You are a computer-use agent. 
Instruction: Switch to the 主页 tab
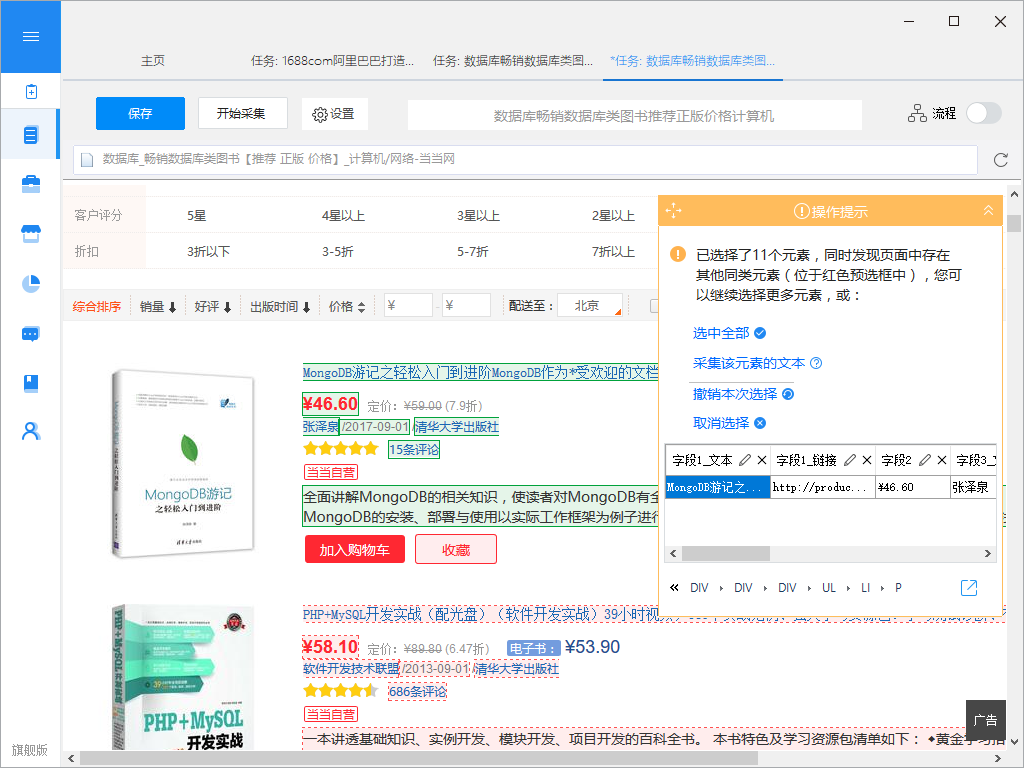pyautogui.click(x=153, y=61)
